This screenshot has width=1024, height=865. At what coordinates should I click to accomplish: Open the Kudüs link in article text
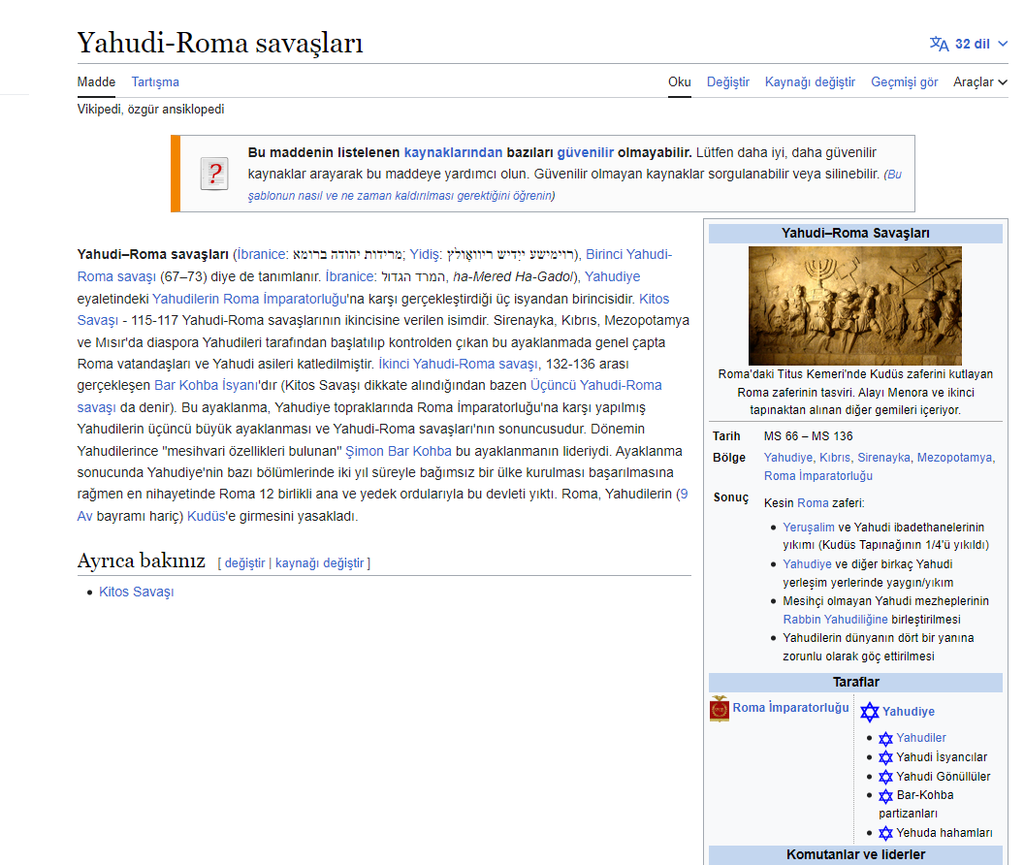pyautogui.click(x=206, y=516)
